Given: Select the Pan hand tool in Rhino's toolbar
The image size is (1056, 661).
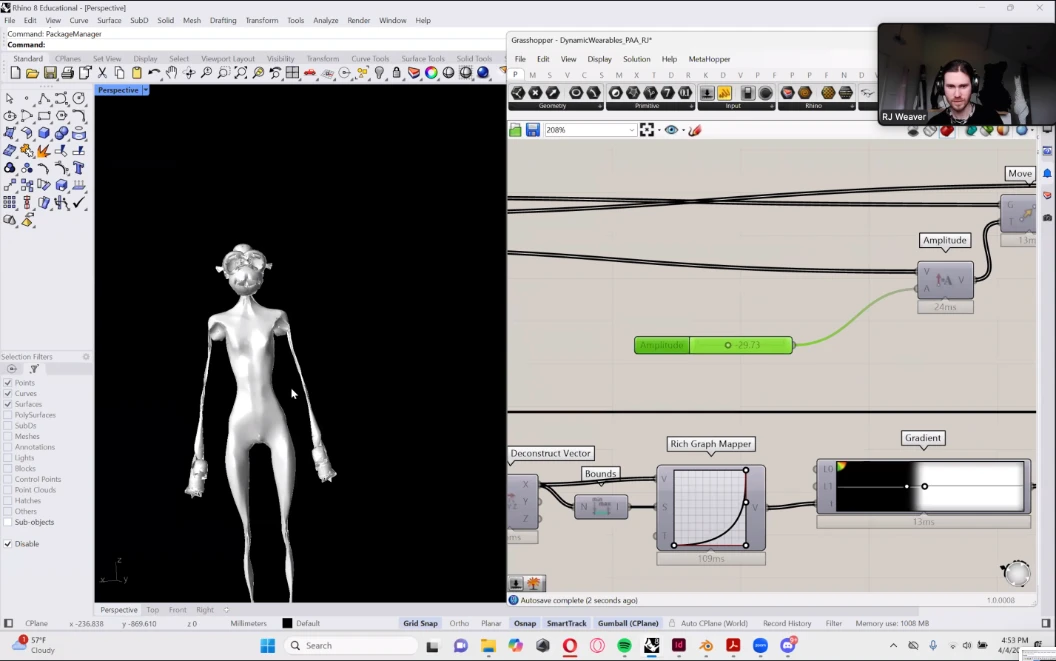Looking at the screenshot, I should (x=171, y=73).
